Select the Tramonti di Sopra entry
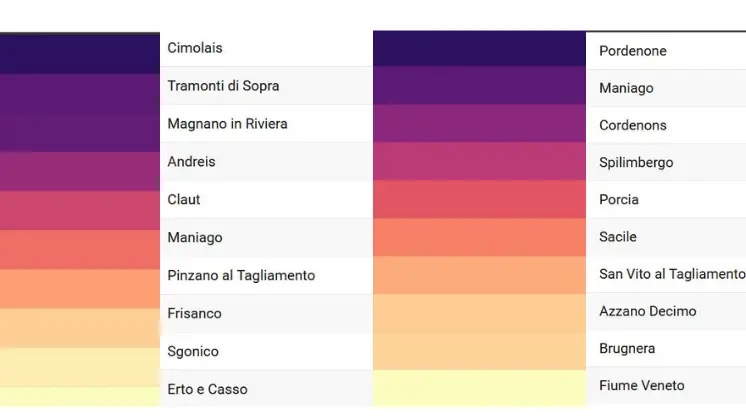 (x=223, y=86)
